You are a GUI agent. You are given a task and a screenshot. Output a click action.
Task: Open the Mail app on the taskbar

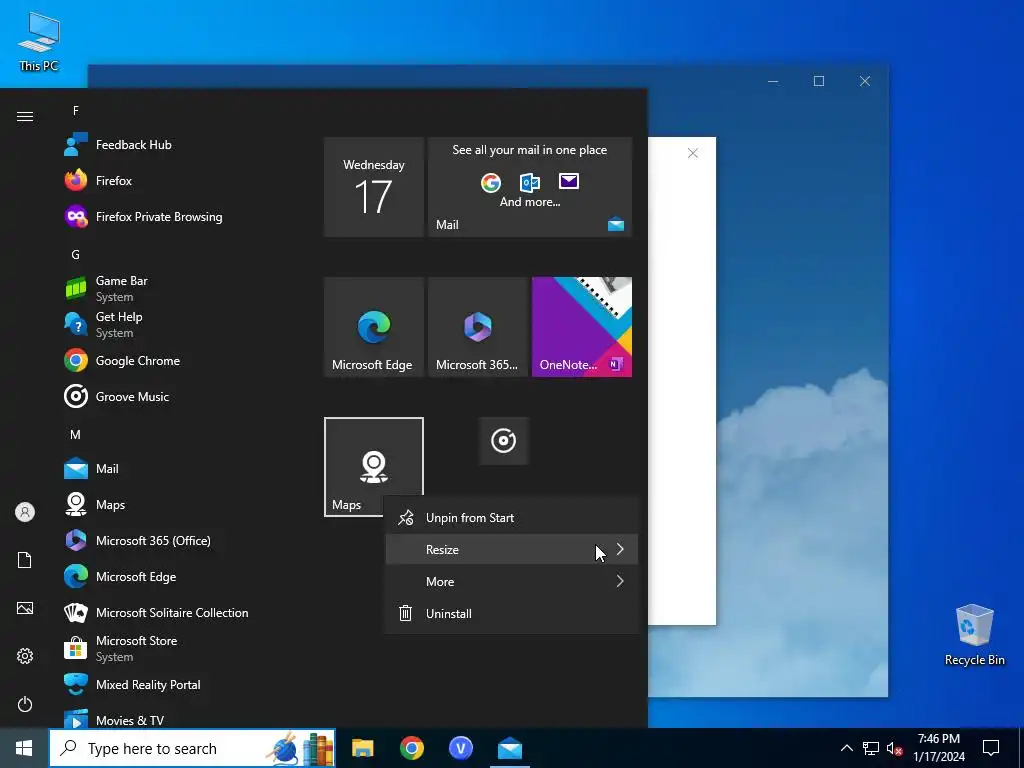tap(510, 748)
